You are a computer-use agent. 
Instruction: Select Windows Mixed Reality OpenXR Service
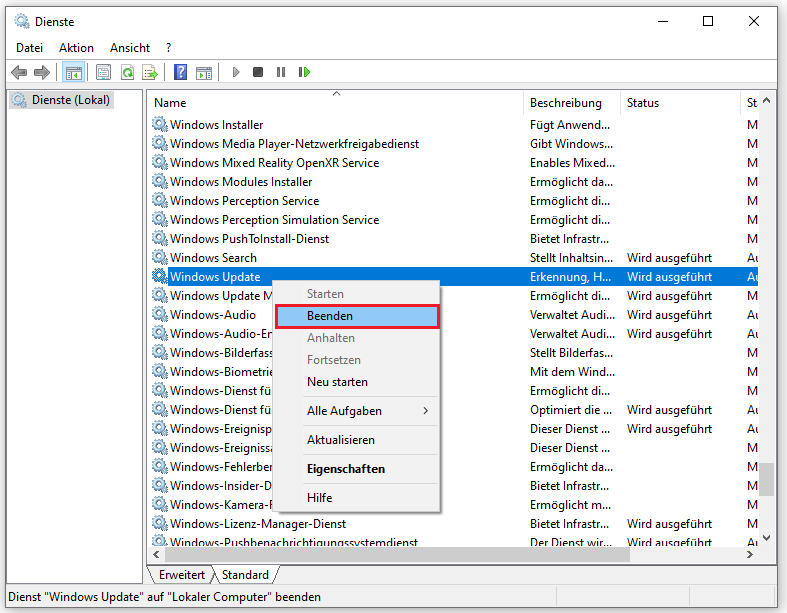pyautogui.click(x=275, y=163)
